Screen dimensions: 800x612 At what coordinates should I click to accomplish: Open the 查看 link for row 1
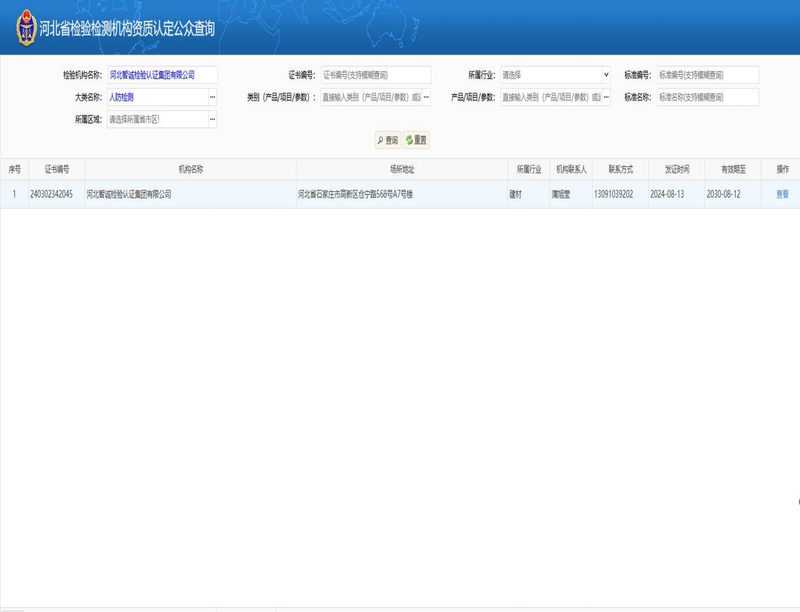782,194
